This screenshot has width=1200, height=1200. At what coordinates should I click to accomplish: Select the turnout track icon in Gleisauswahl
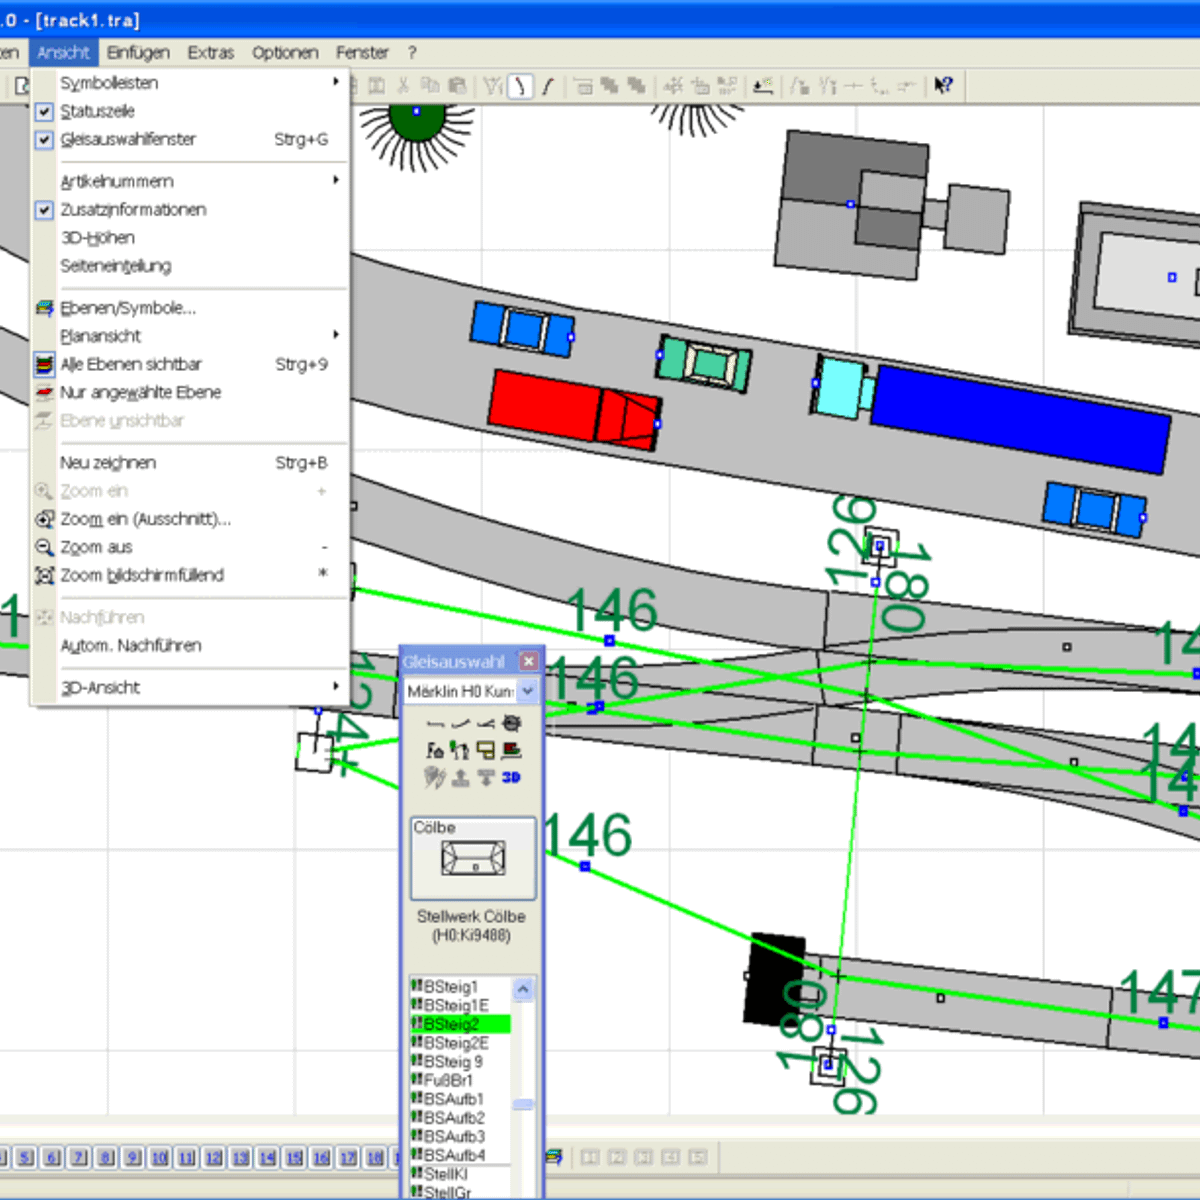tap(485, 723)
